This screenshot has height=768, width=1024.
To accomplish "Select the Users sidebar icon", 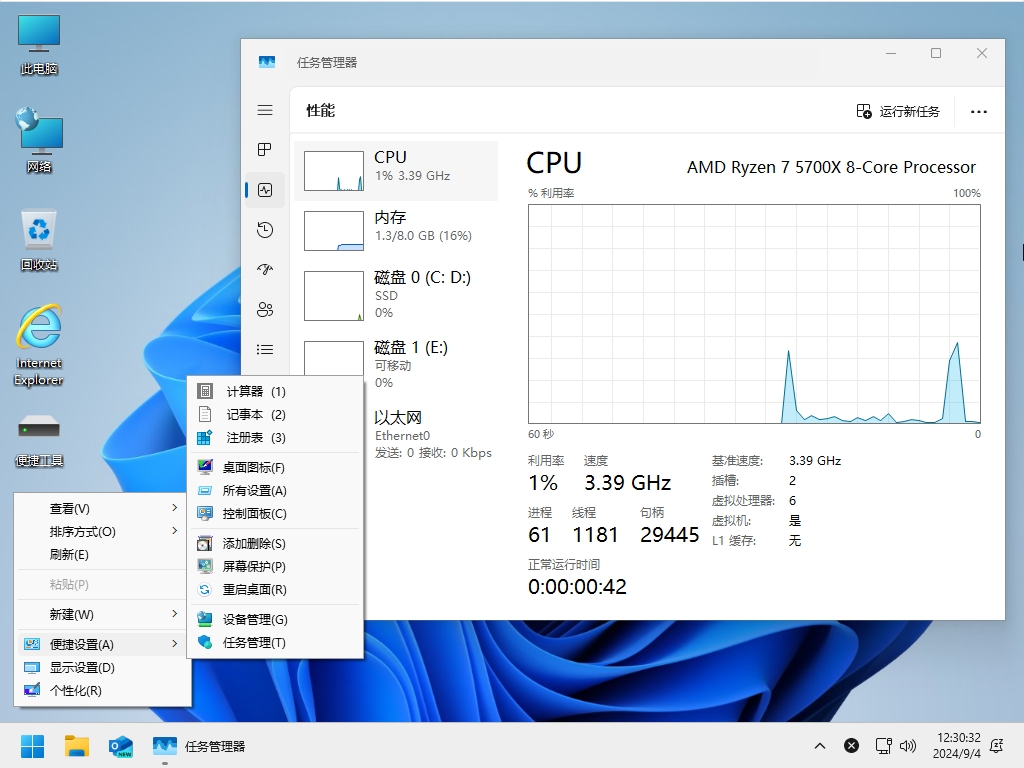I will click(x=264, y=309).
